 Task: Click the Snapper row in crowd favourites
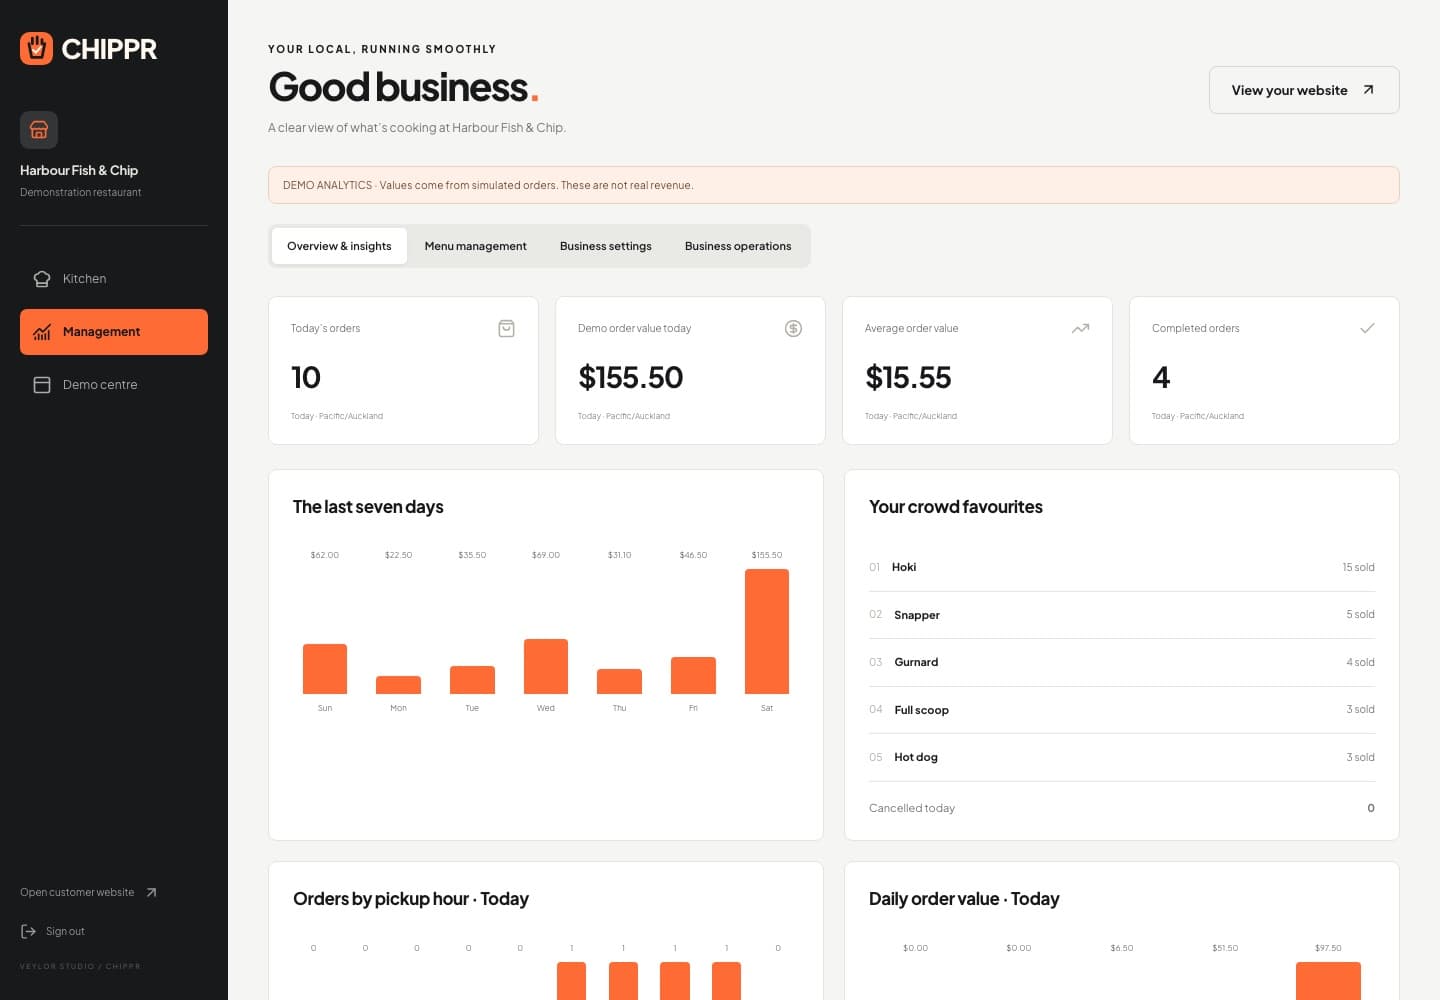[1122, 615]
